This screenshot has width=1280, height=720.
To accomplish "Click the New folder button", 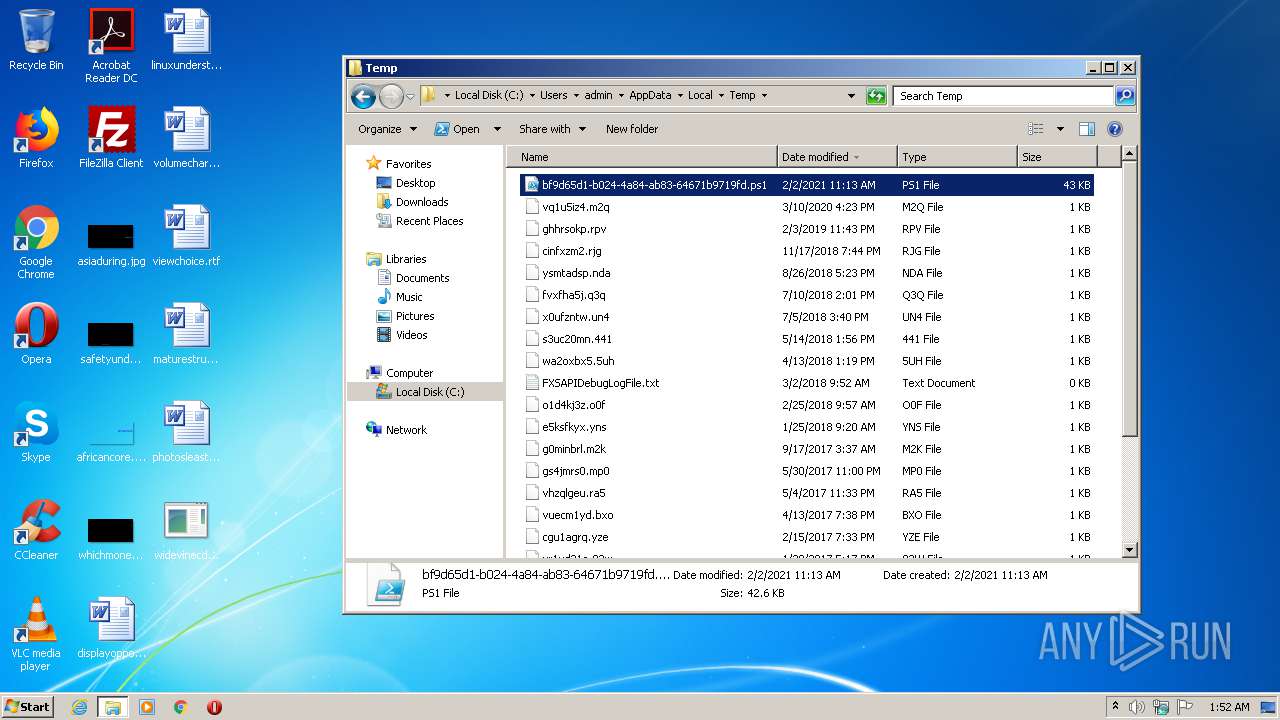I will (x=631, y=129).
